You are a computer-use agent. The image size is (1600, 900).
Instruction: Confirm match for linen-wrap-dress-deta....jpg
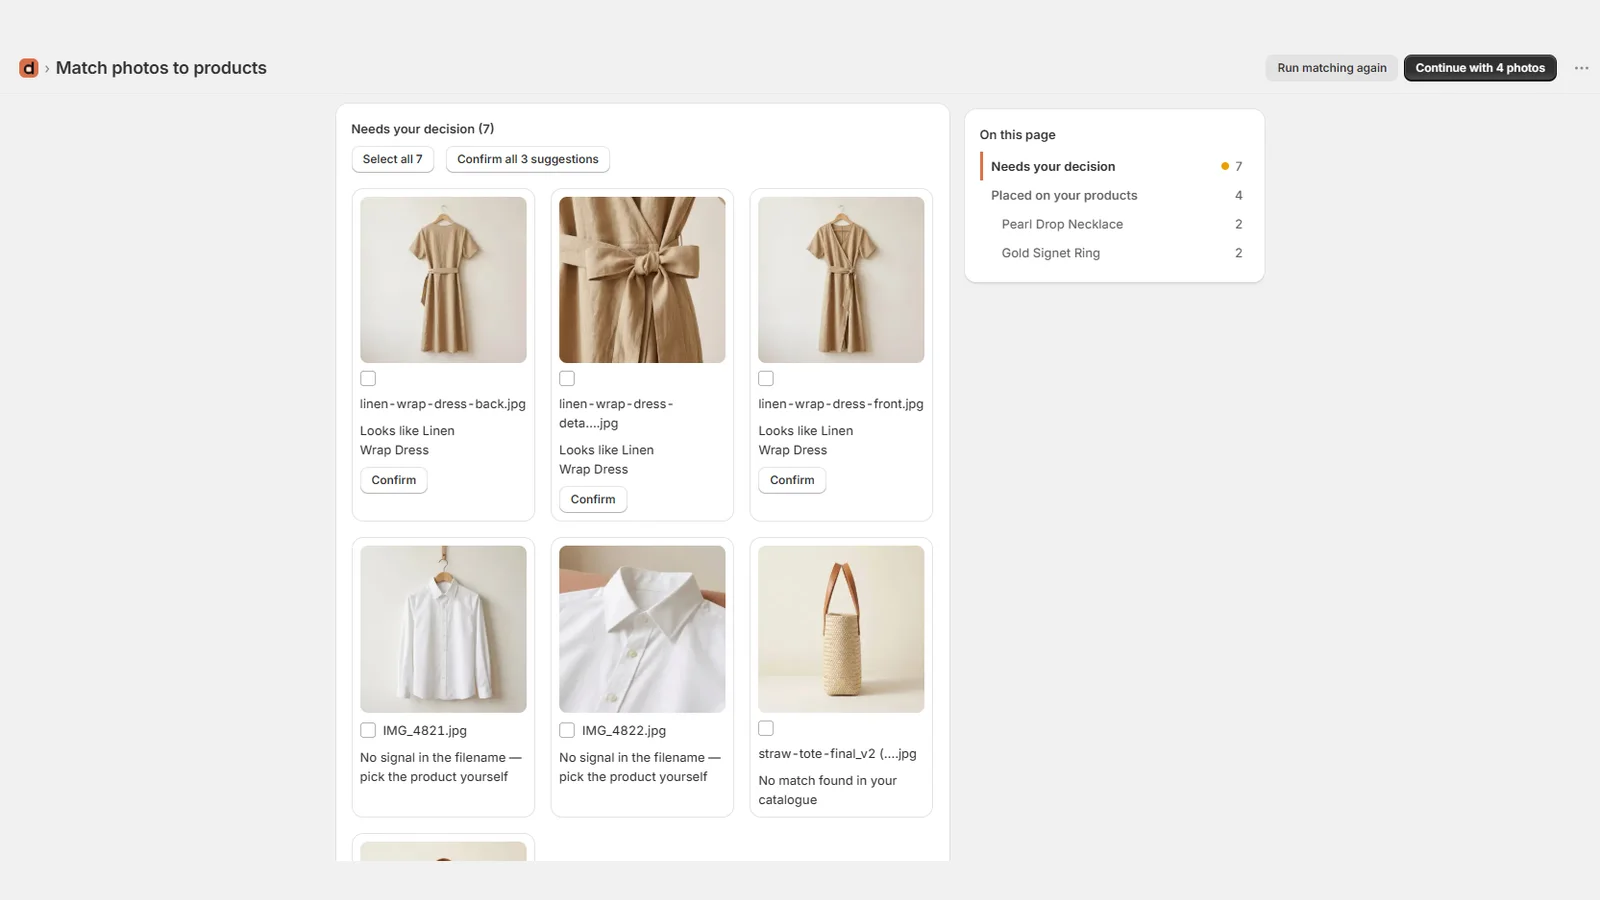pyautogui.click(x=593, y=499)
